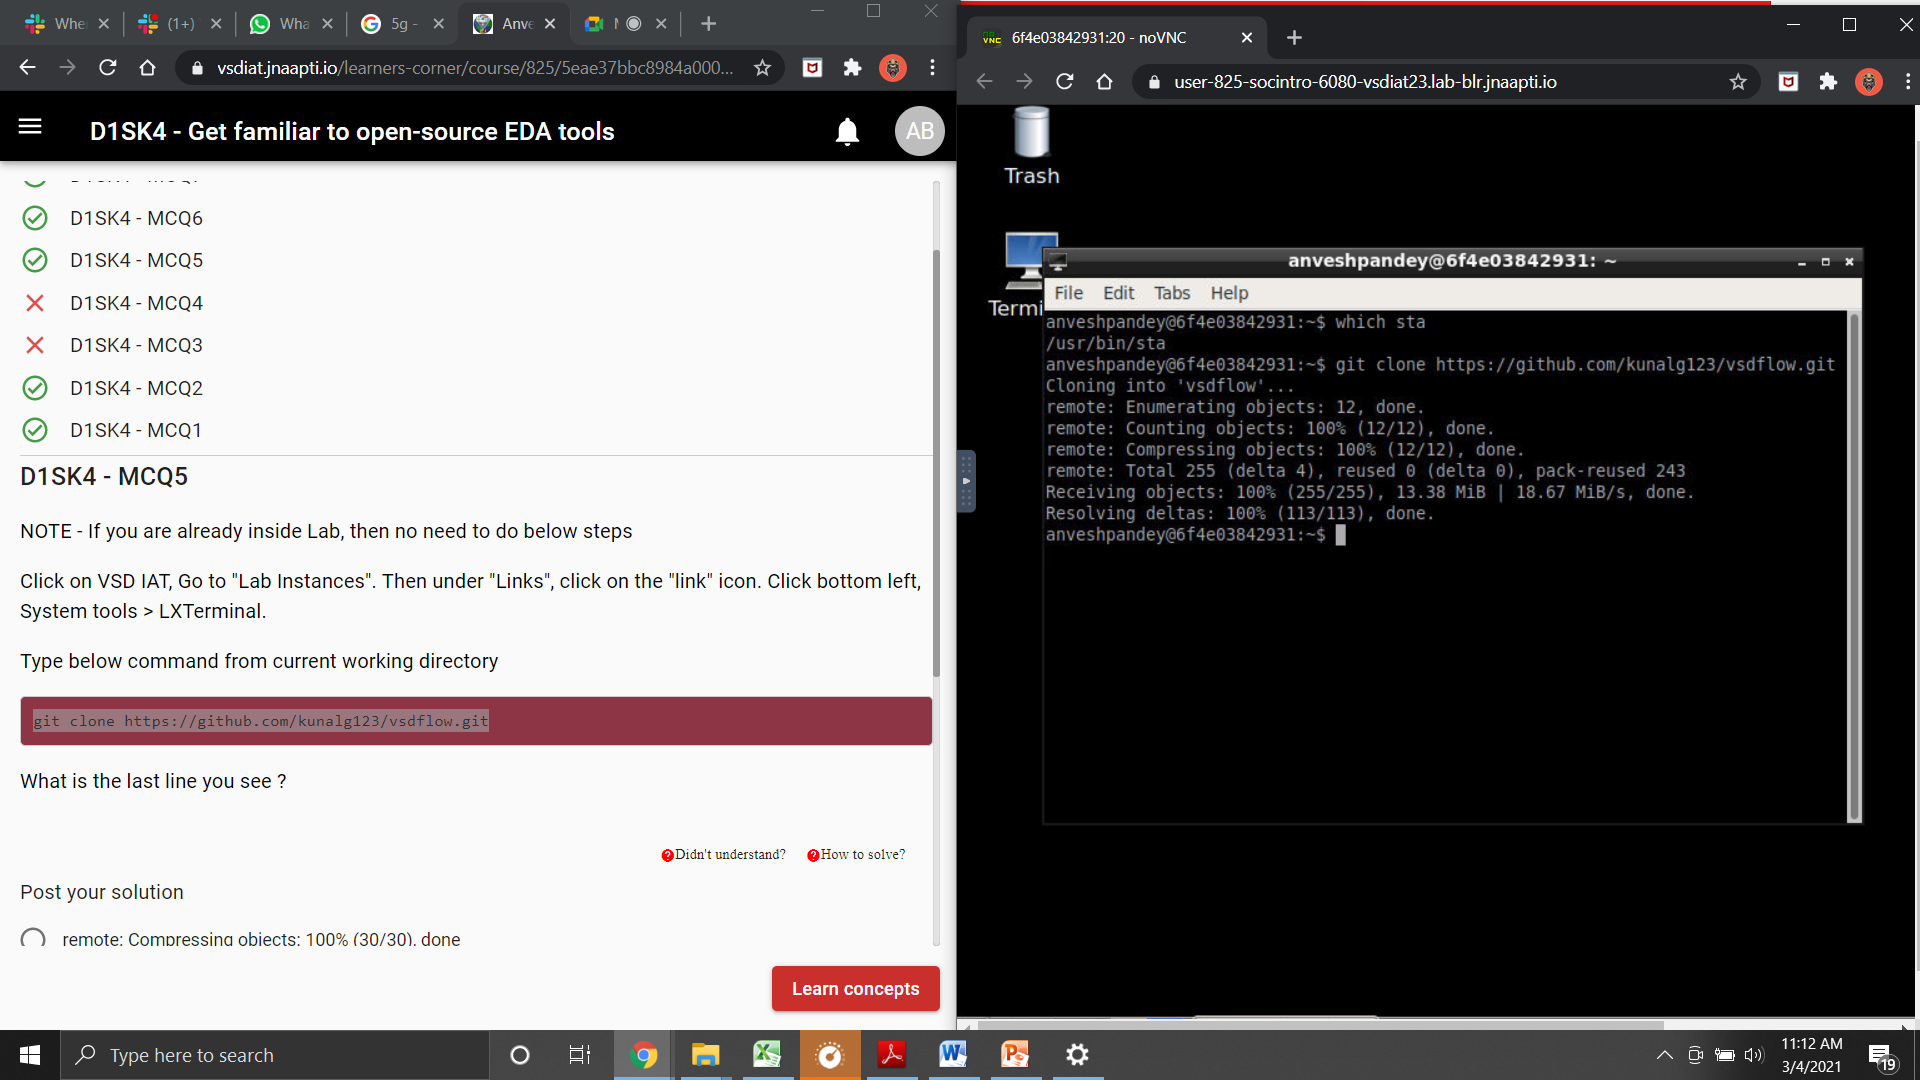Open D1SK4 - MCQ4 in the list
1920x1080 pixels.
point(136,303)
